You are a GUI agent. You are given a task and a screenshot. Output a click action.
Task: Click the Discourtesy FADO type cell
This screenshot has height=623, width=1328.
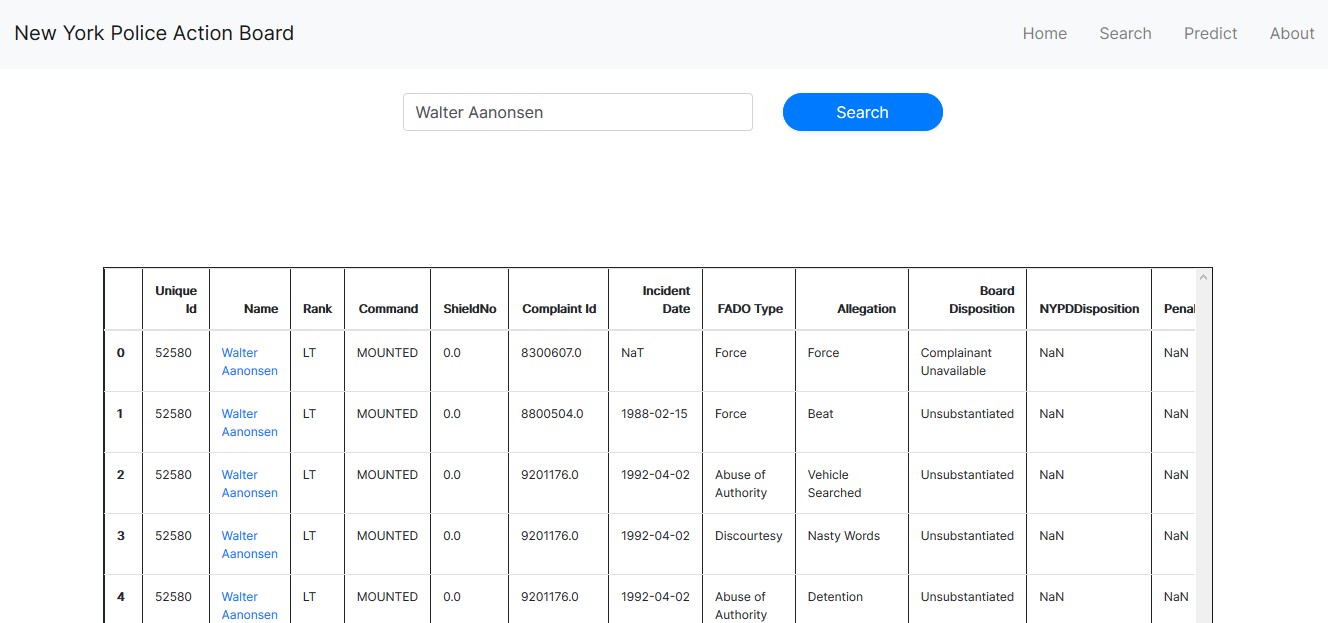point(749,544)
